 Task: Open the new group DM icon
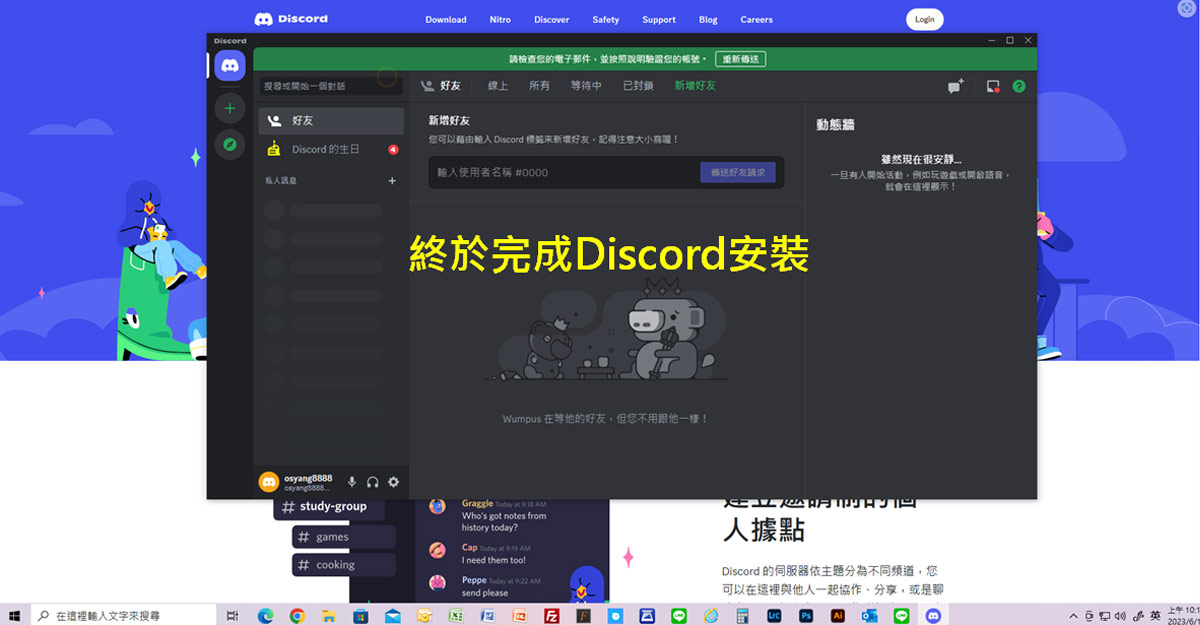click(955, 86)
